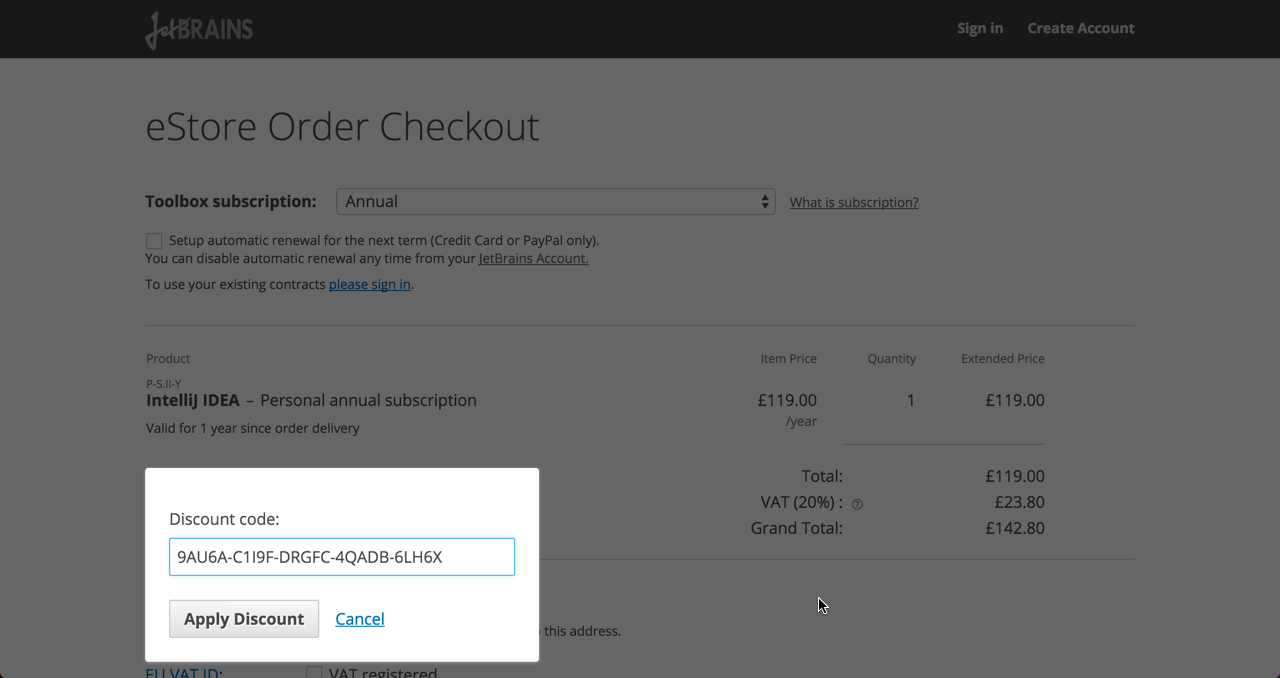Open the Toolbox subscription Annual dropdown

[555, 202]
